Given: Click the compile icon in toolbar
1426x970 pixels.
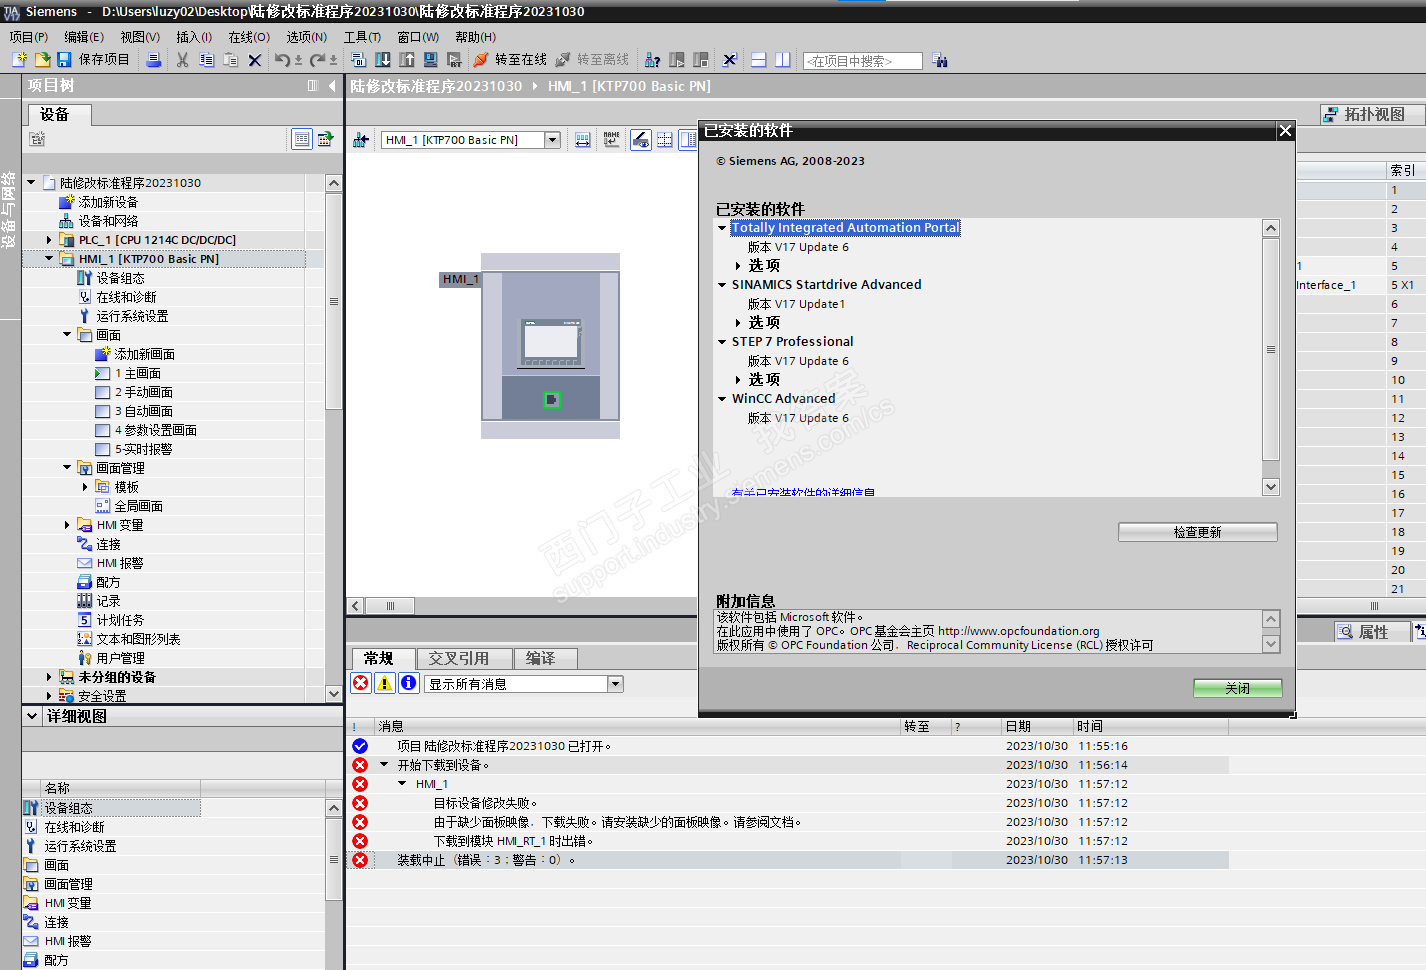Looking at the screenshot, I should pyautogui.click(x=358, y=60).
